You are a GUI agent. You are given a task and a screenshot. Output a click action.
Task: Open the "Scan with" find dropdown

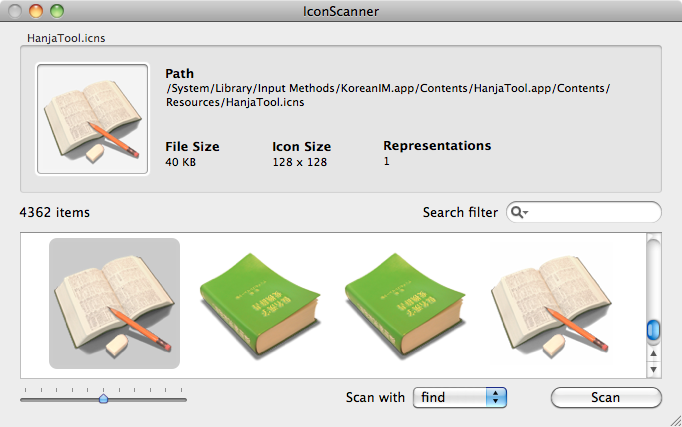click(460, 397)
